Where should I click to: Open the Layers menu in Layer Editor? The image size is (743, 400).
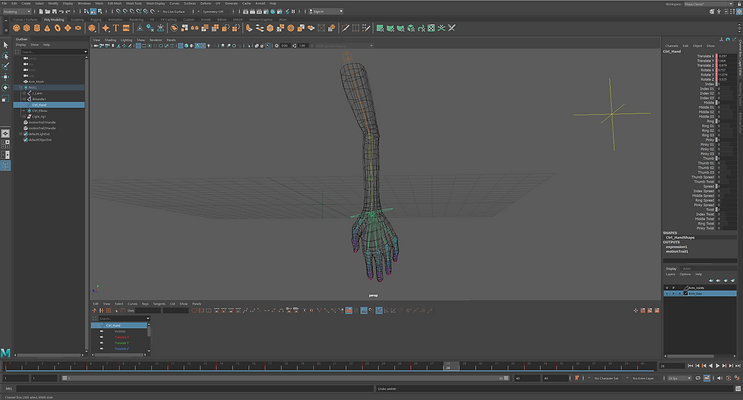point(671,274)
